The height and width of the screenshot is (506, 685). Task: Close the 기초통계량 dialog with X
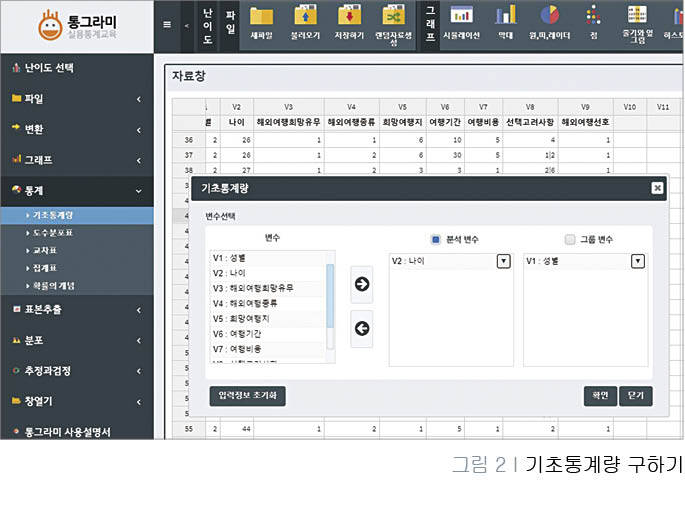pyautogui.click(x=657, y=188)
